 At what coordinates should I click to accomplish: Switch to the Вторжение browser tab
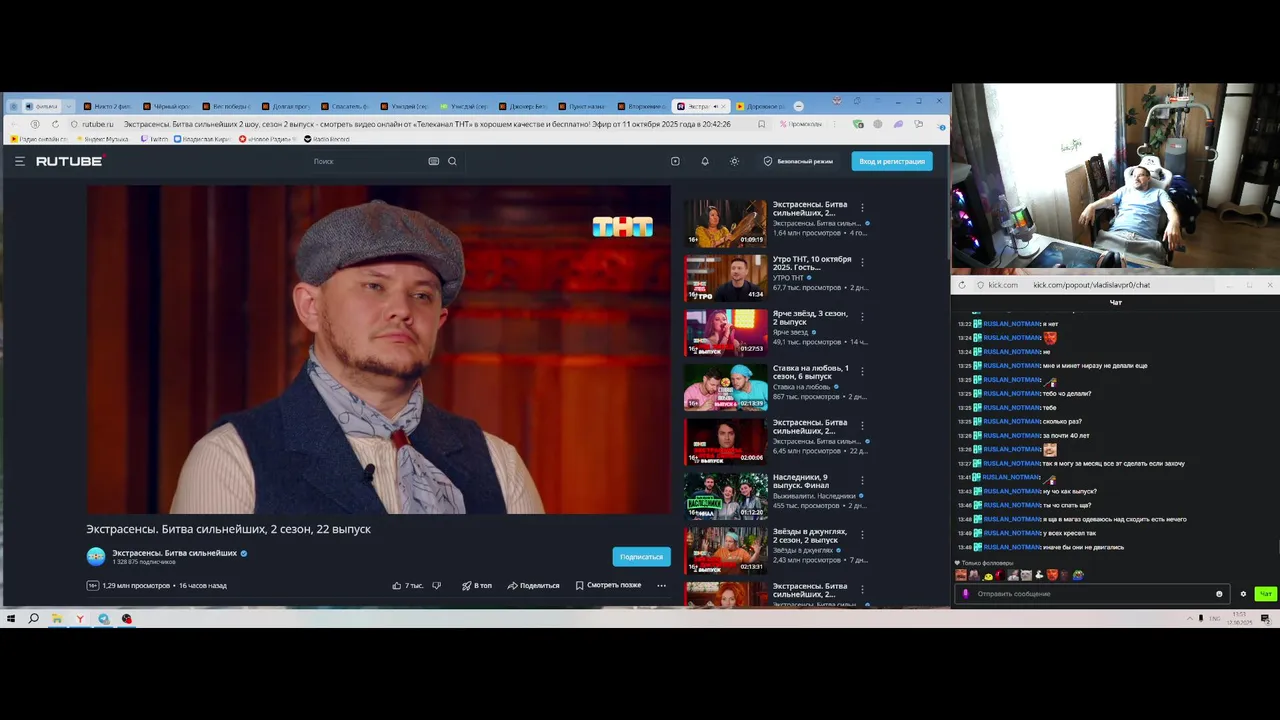coord(641,106)
